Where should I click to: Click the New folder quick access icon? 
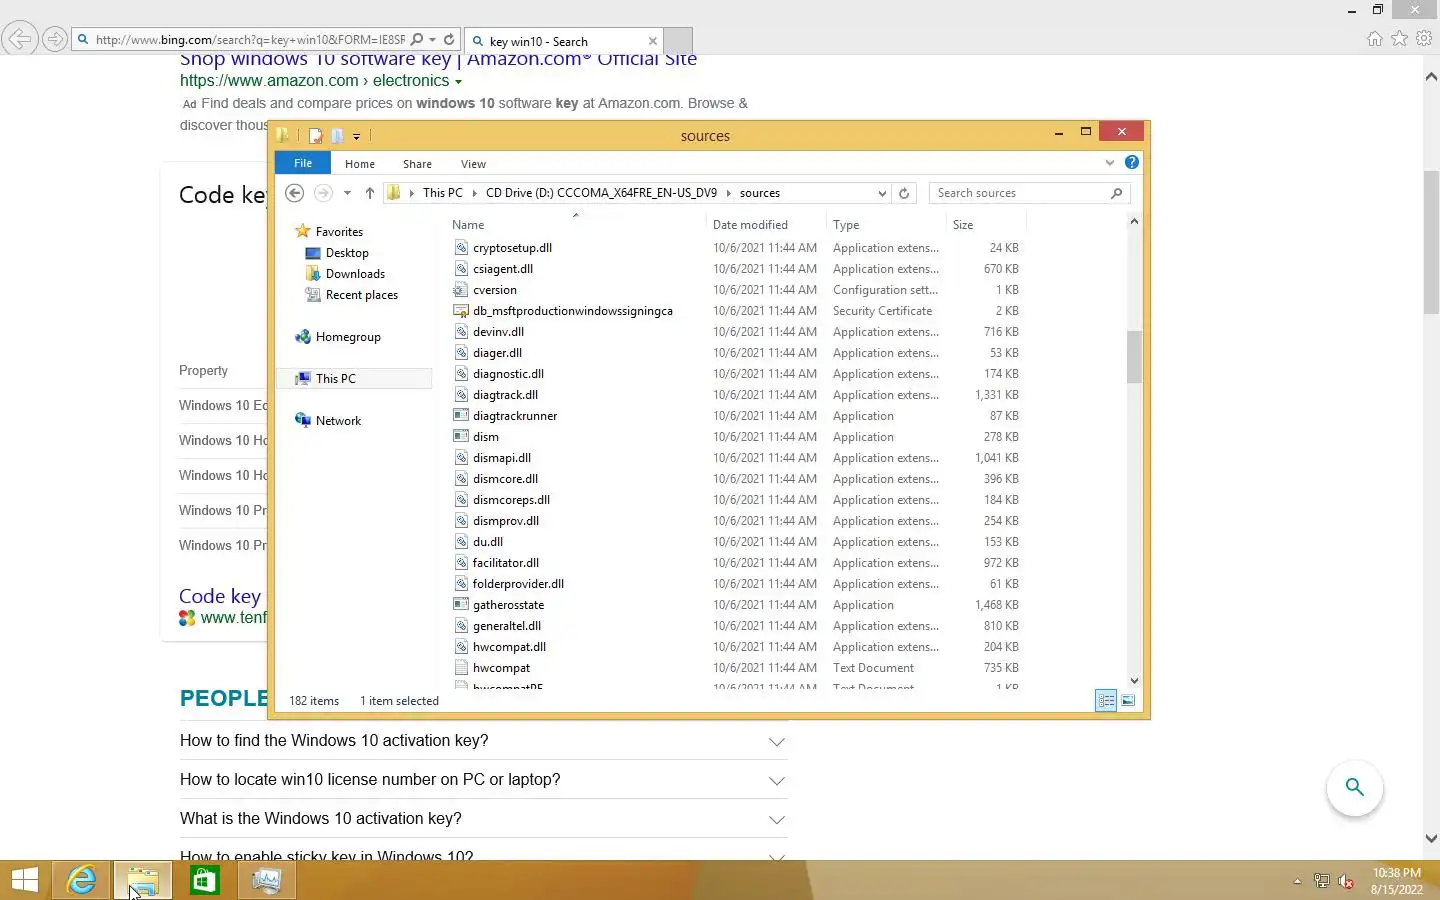click(x=337, y=135)
